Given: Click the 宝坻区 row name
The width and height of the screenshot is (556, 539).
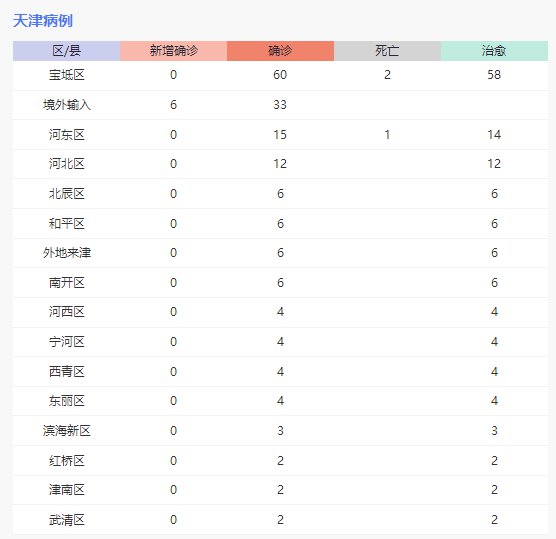Looking at the screenshot, I should click(67, 75).
